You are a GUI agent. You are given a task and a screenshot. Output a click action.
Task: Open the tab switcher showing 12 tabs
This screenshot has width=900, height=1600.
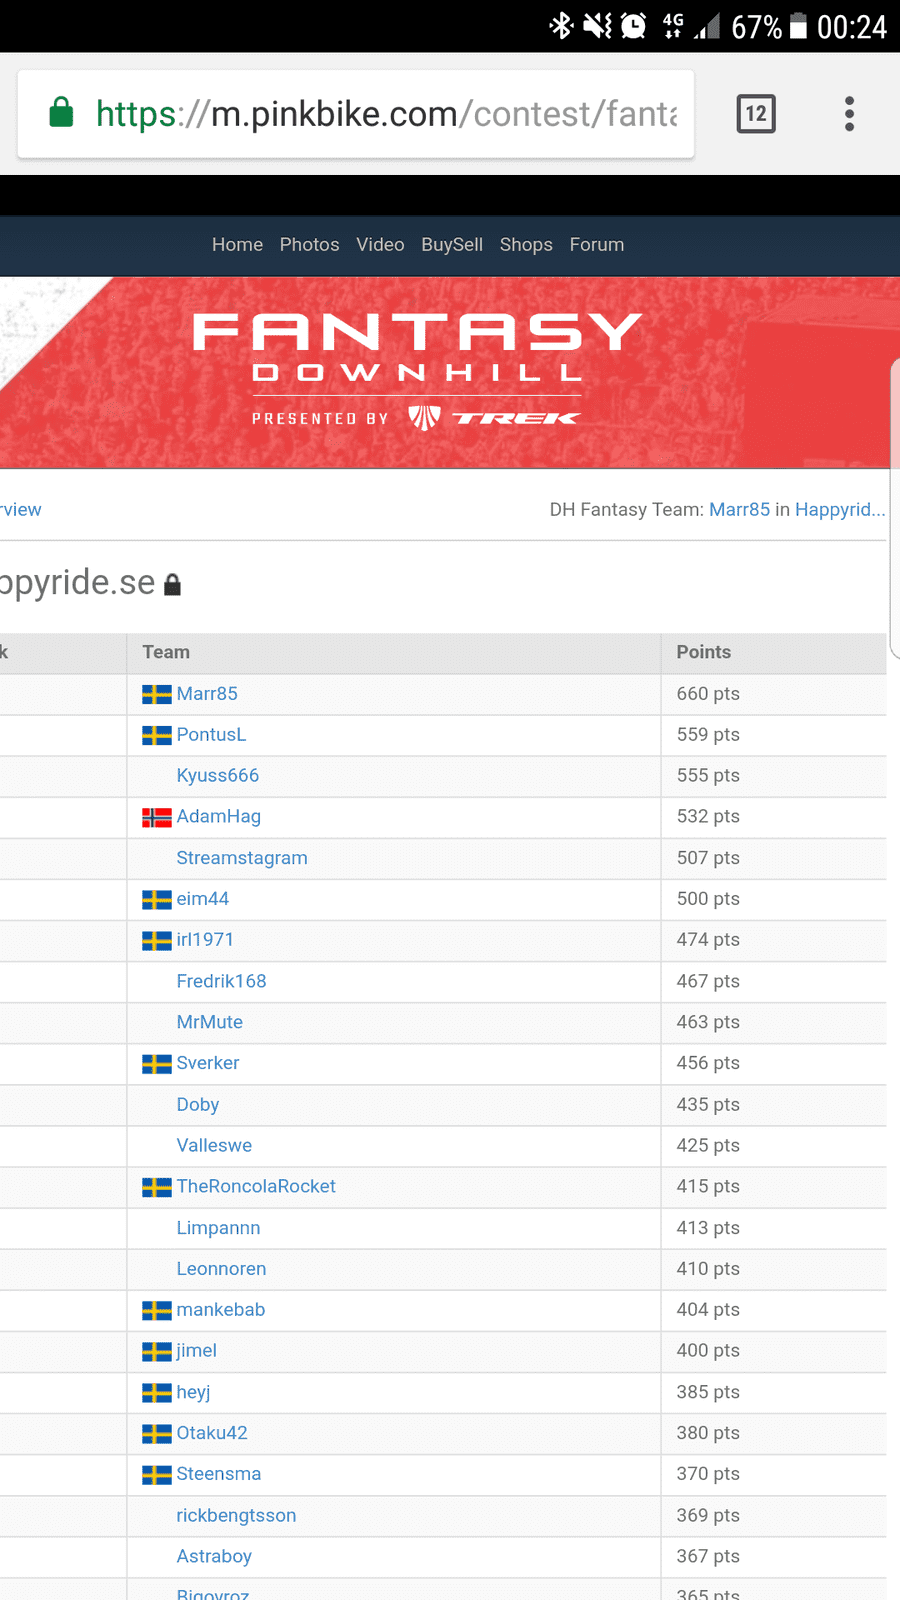756,114
